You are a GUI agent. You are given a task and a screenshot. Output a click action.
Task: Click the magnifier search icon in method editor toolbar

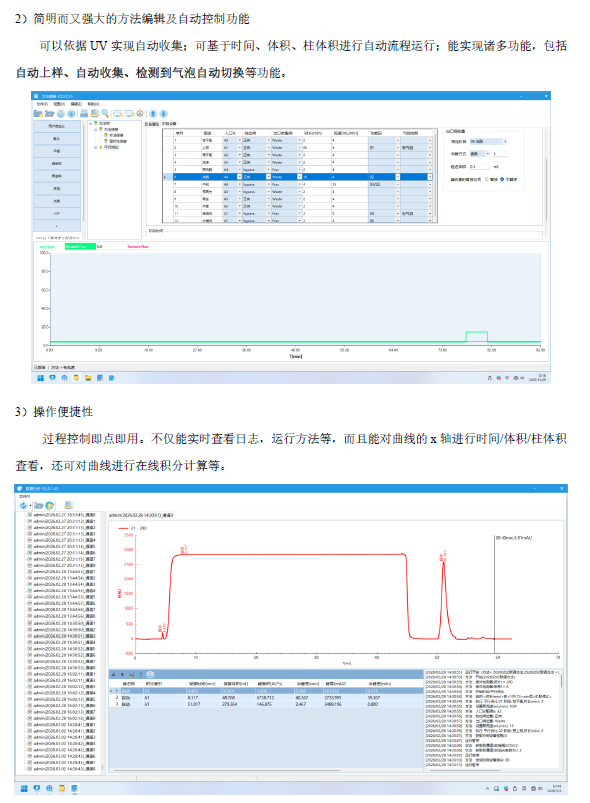[x=105, y=114]
